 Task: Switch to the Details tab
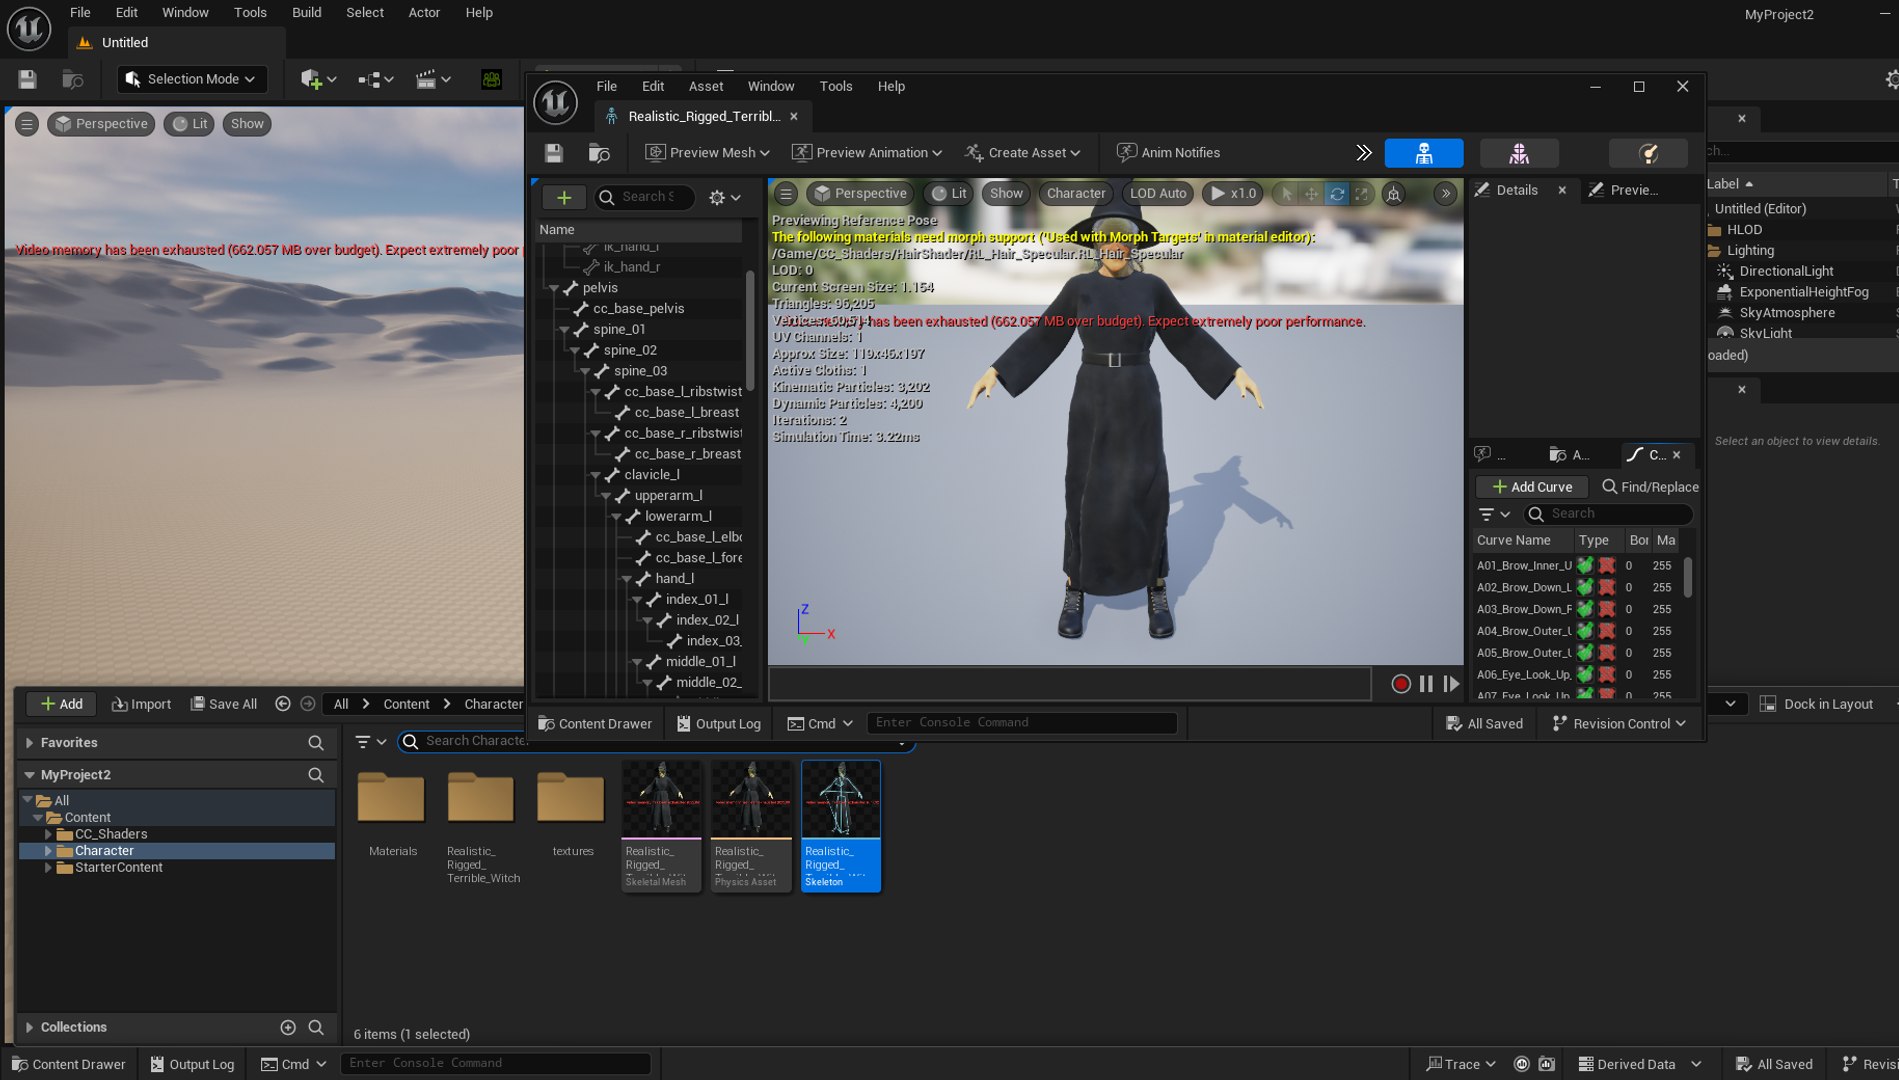coord(1517,190)
